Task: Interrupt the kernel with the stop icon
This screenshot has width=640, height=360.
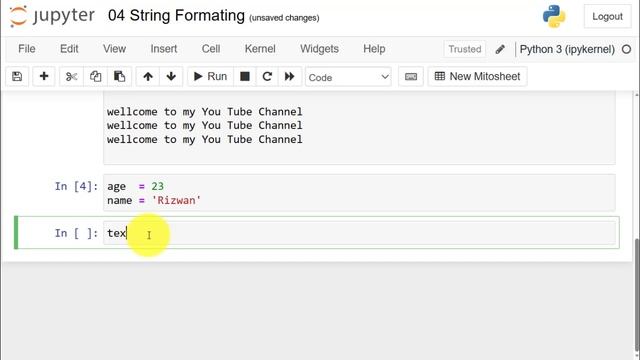Action: [245, 76]
